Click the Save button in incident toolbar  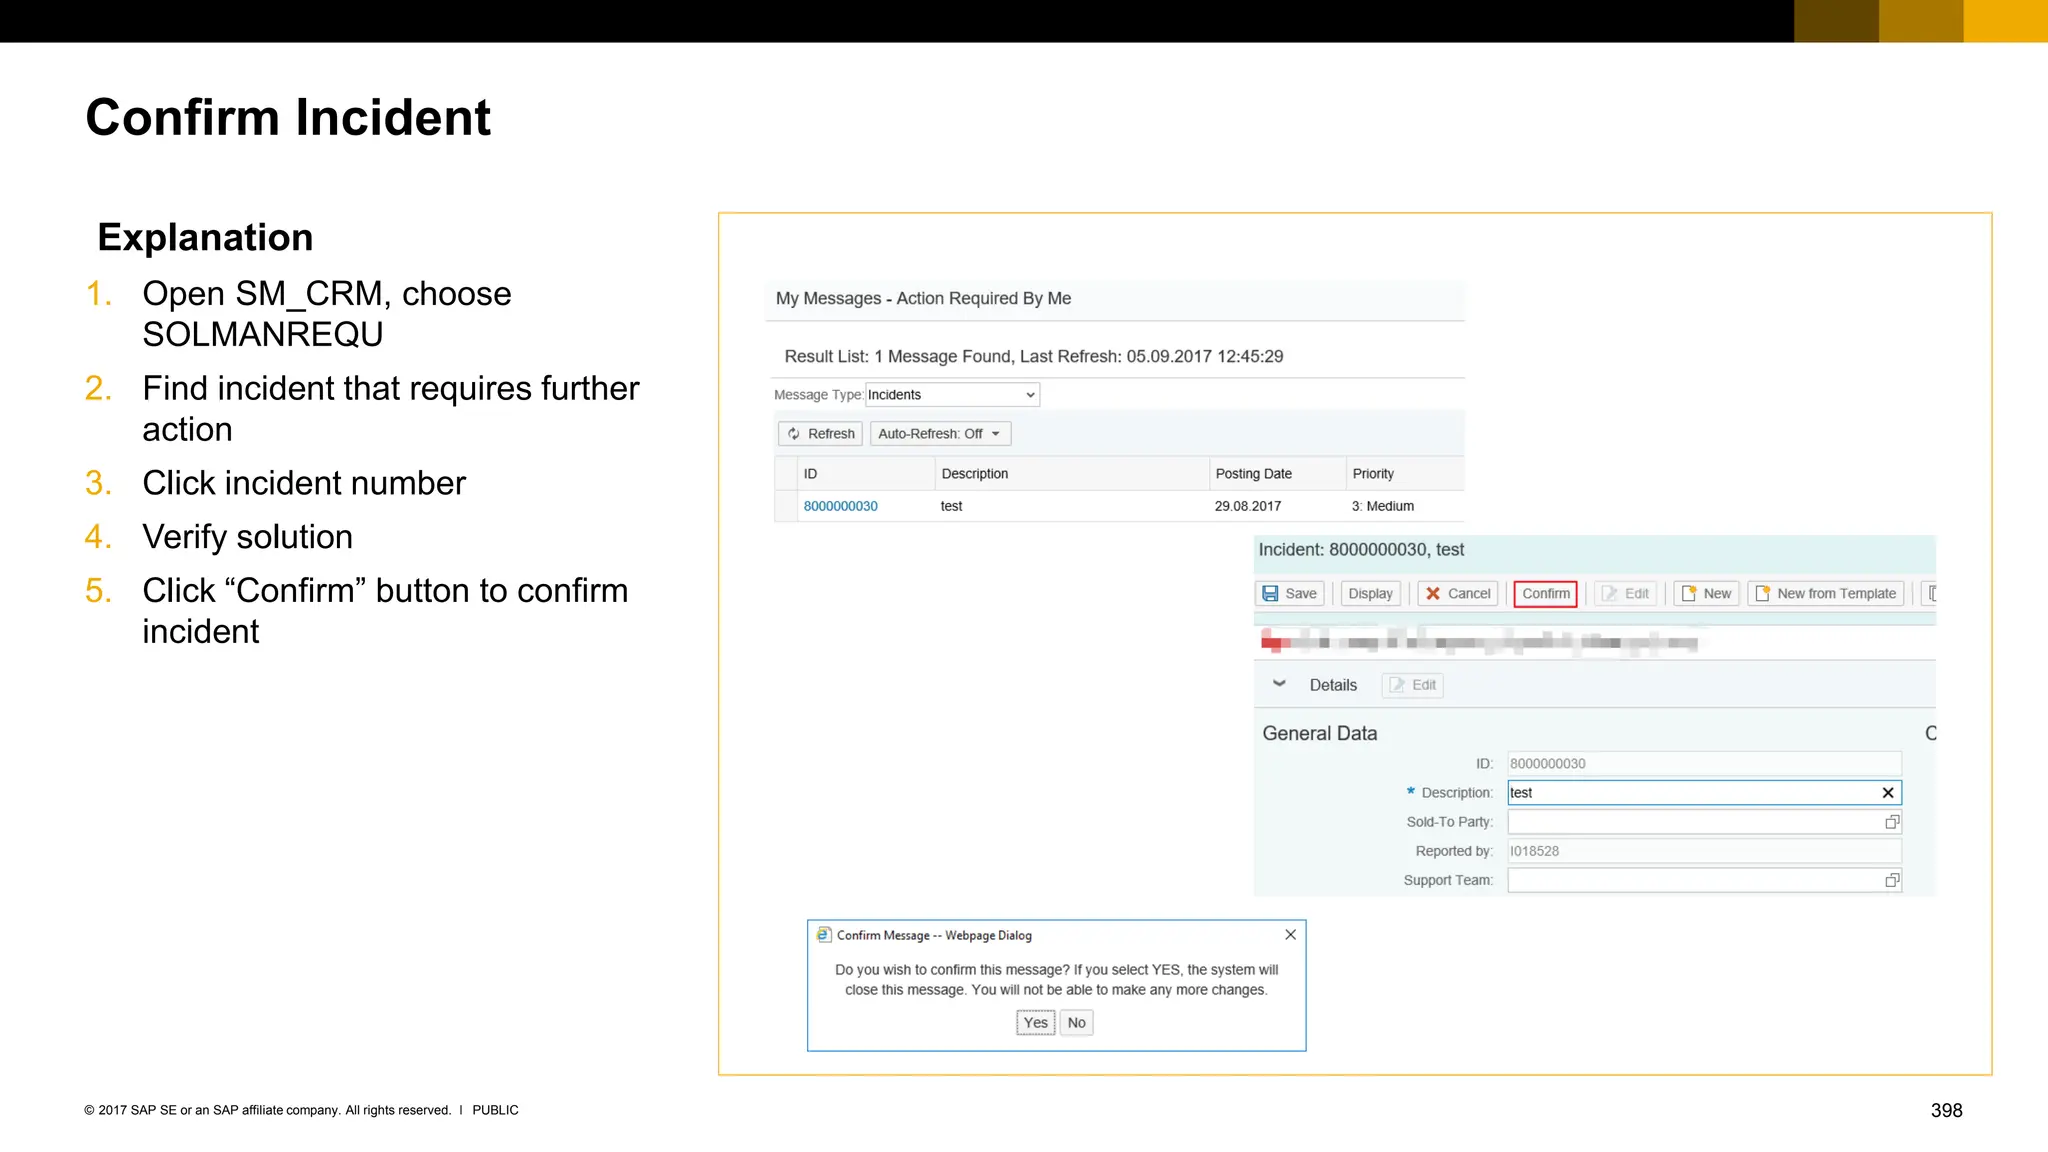1290,594
